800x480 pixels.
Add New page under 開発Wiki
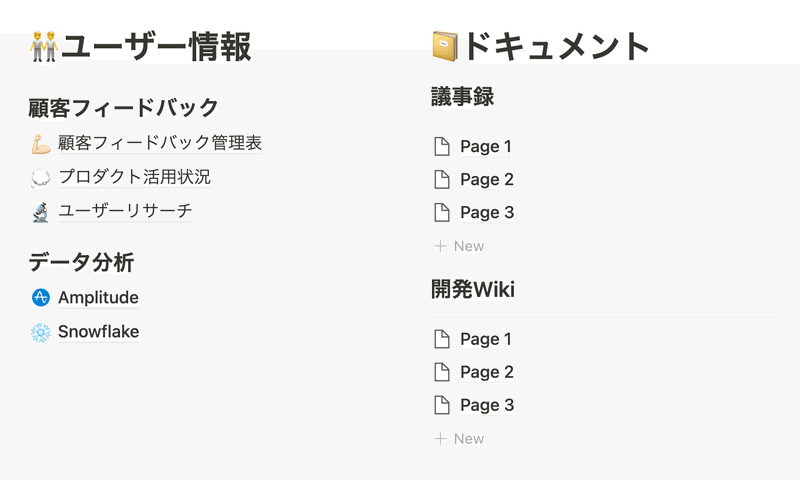point(459,439)
